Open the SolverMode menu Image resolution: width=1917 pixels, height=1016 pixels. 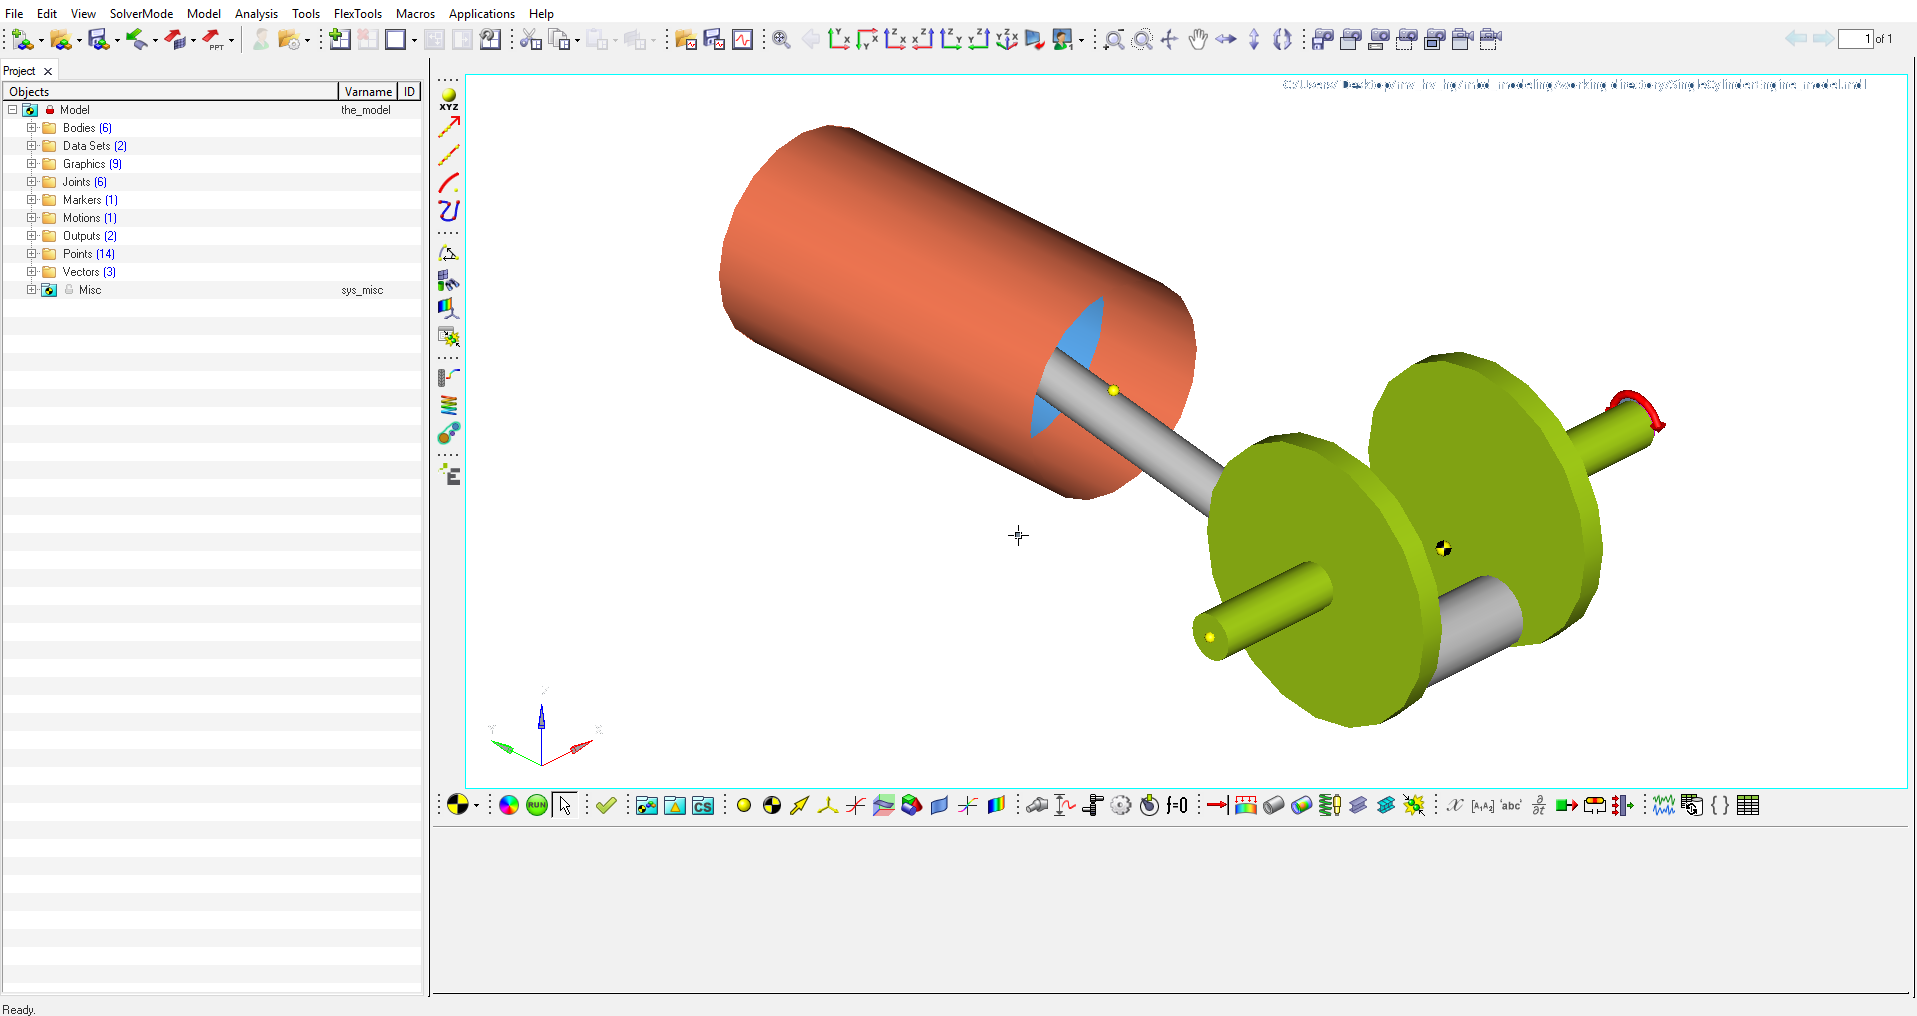tap(141, 14)
